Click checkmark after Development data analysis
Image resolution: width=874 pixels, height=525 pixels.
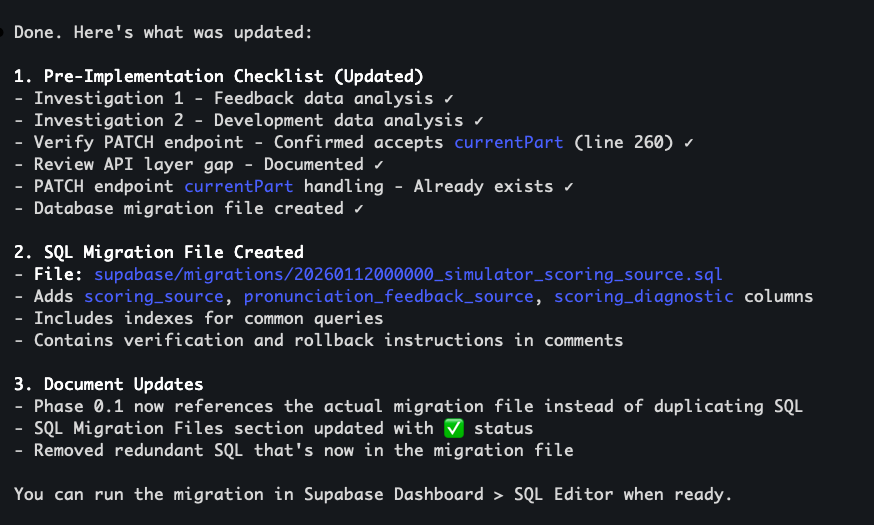click(x=478, y=120)
